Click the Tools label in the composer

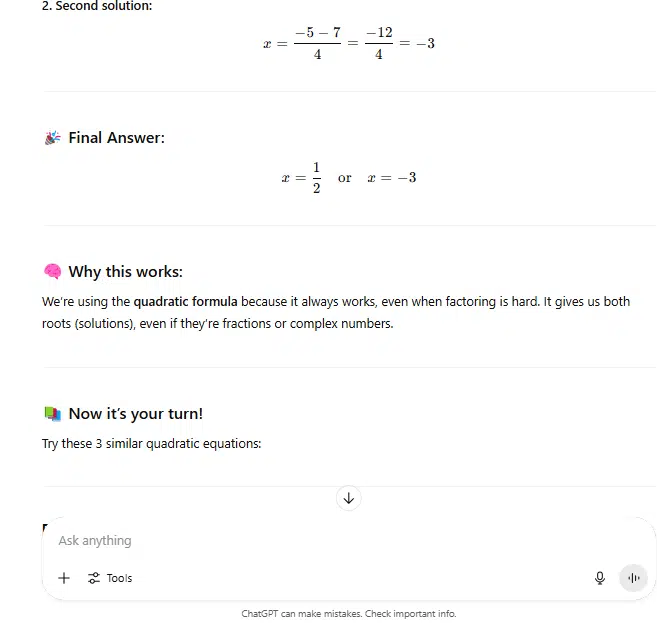tap(119, 578)
